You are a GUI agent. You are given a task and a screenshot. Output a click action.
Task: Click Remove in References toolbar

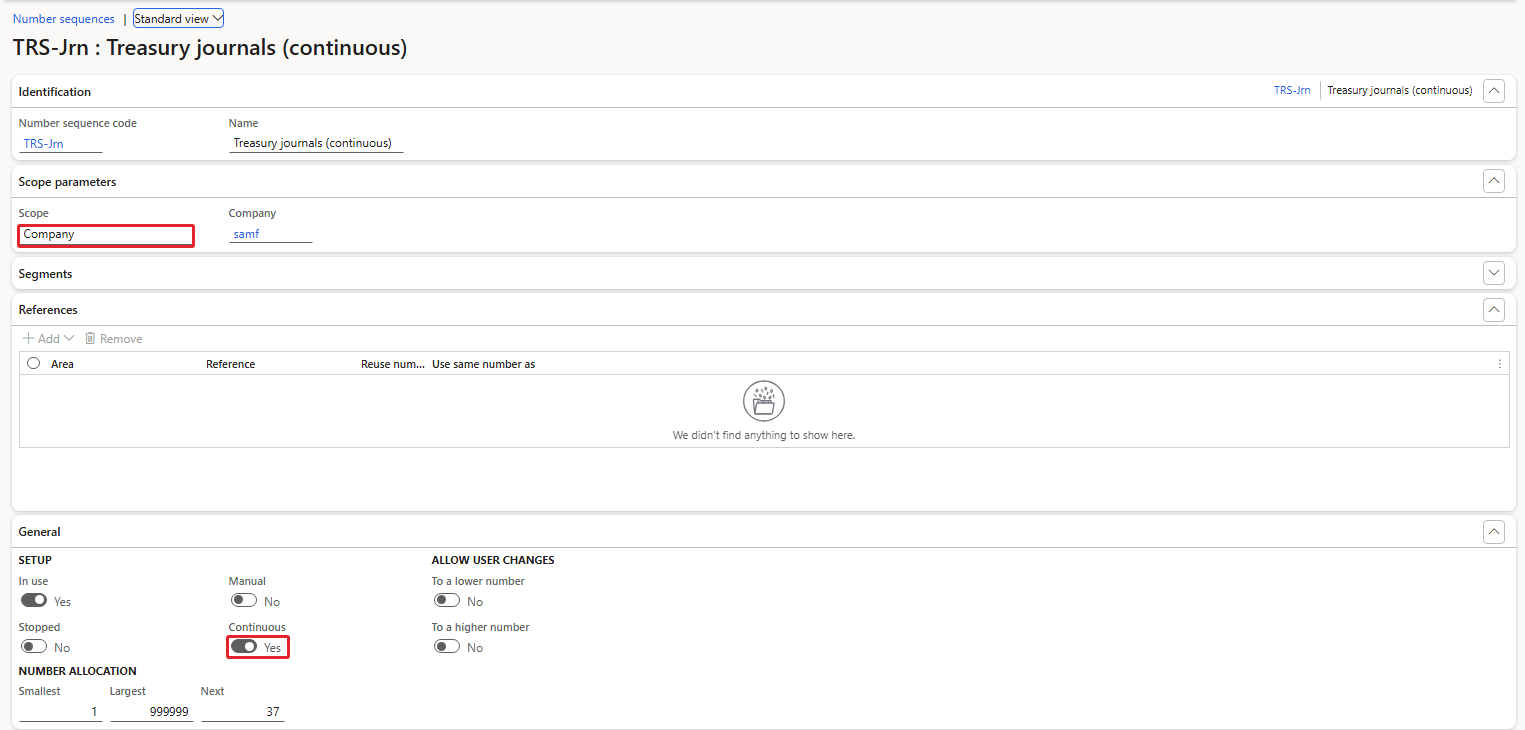pos(113,339)
